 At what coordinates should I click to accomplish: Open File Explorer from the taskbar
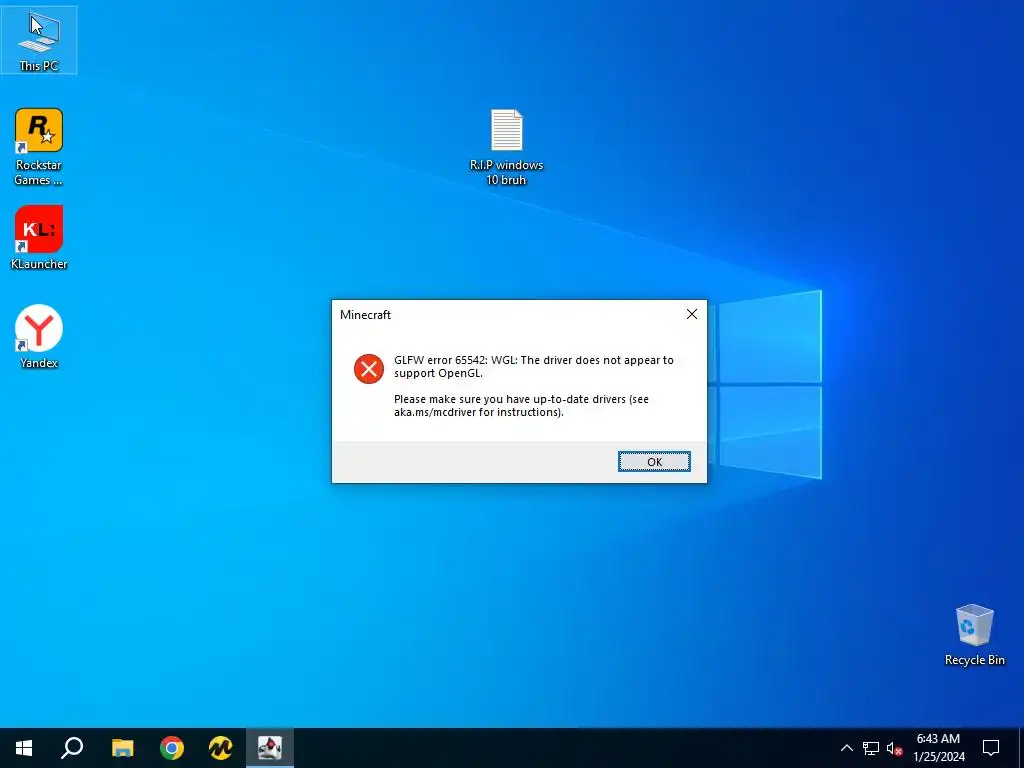122,748
